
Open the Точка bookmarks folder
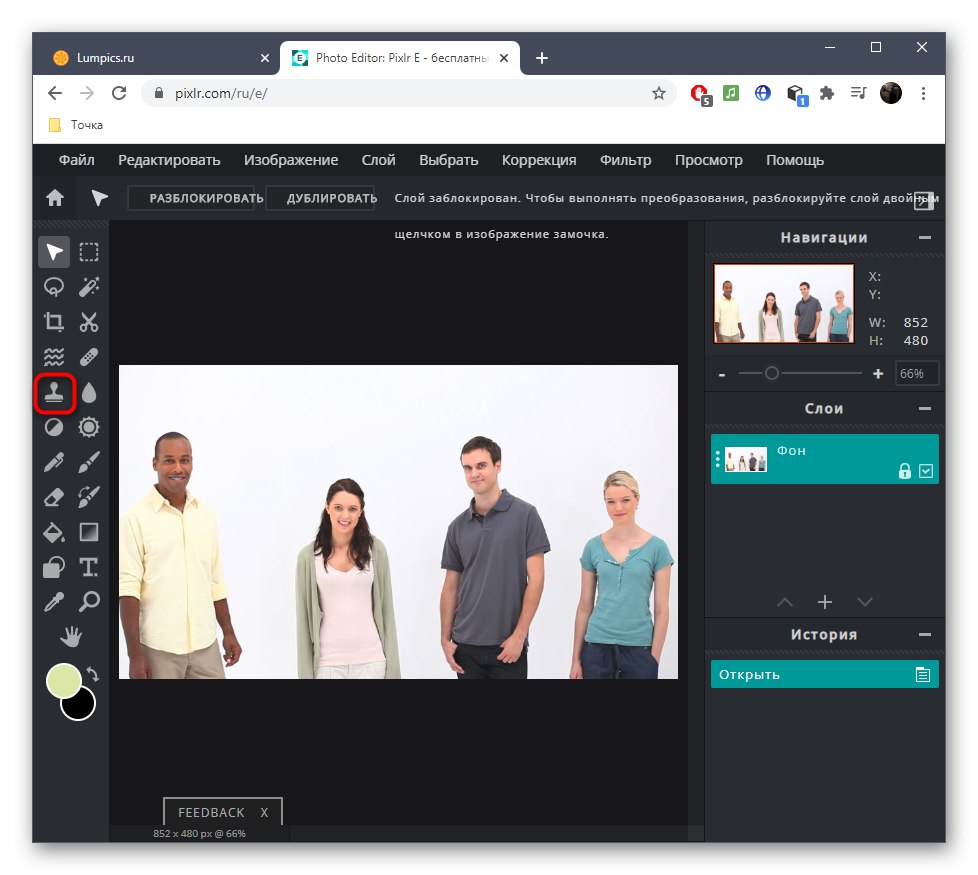click(x=76, y=125)
